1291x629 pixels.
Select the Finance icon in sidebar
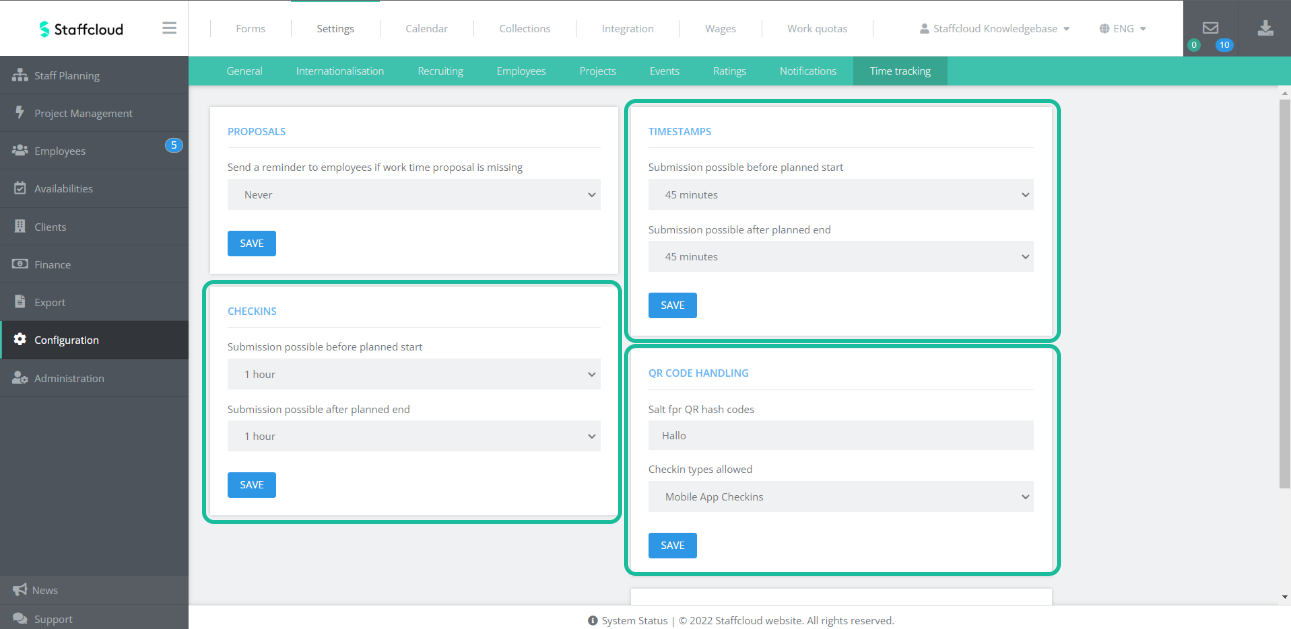21,264
